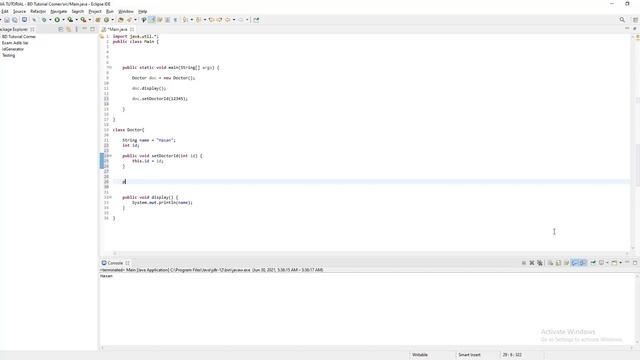Toggle show console on standard error change
Screen dimensions: 640x360
(x=583, y=263)
